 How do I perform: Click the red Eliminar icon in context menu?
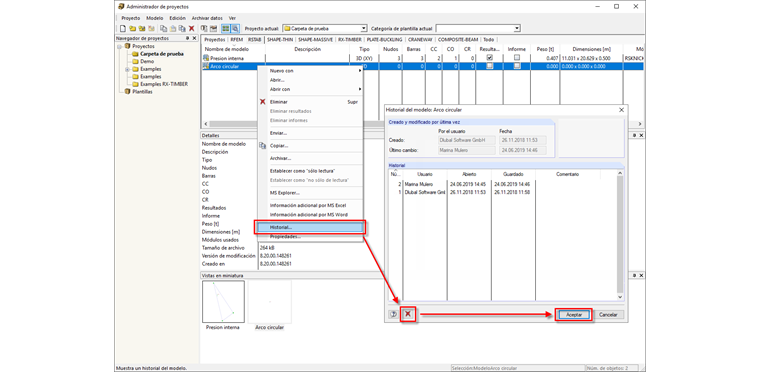tap(263, 102)
